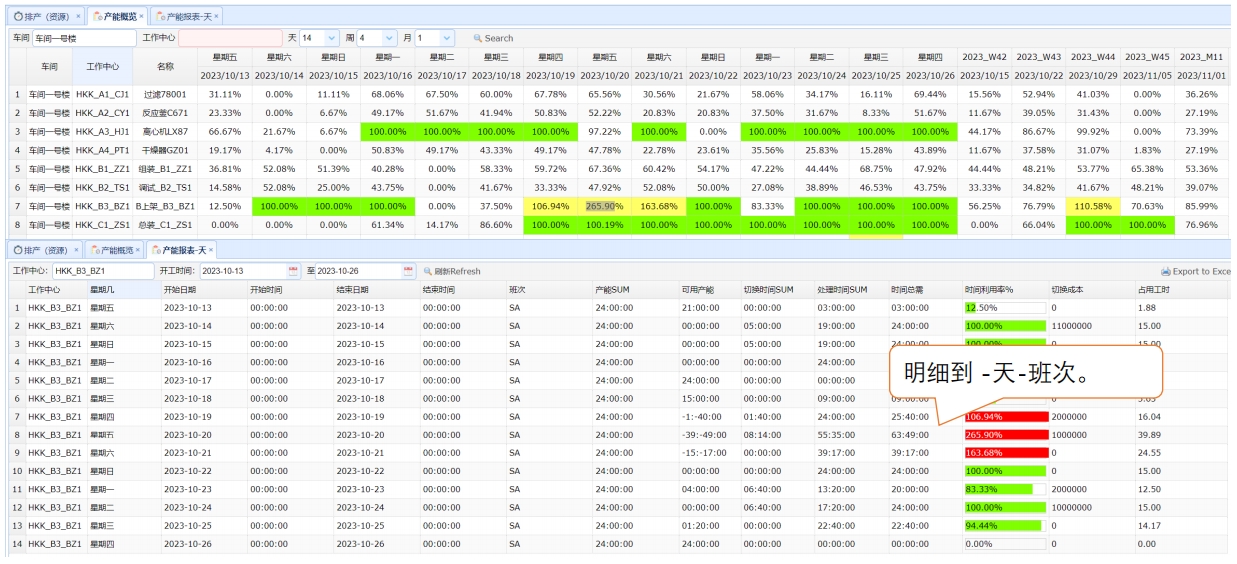The height and width of the screenshot is (564, 1237).
Task: Close the upper 排产（资源） tab
Action: 78,16
